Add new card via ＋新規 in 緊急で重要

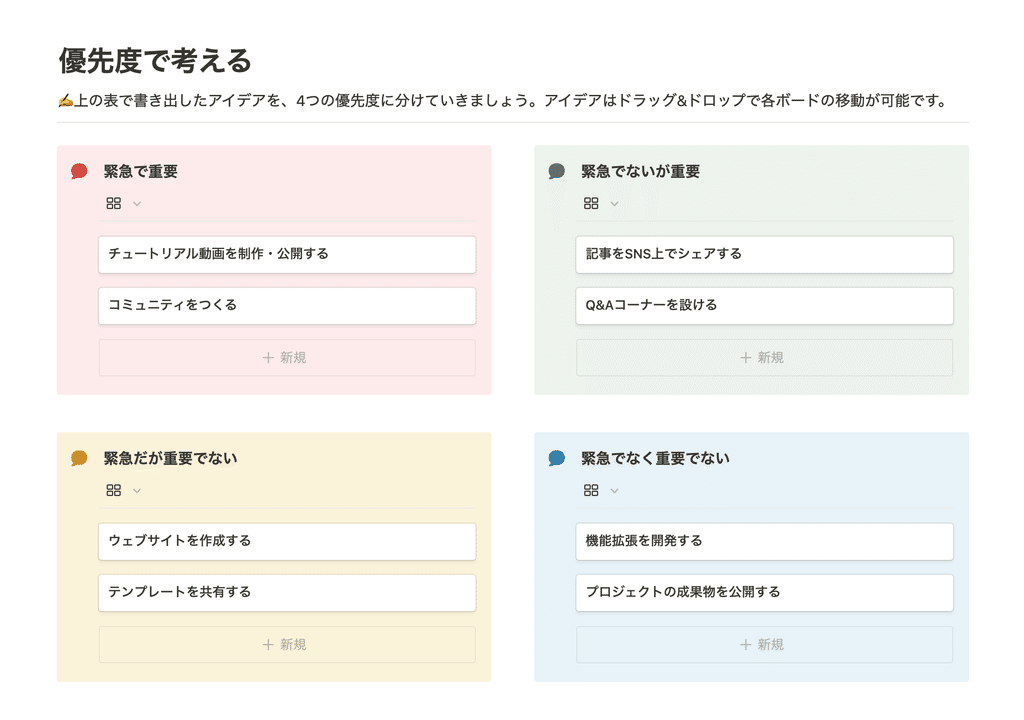point(287,357)
